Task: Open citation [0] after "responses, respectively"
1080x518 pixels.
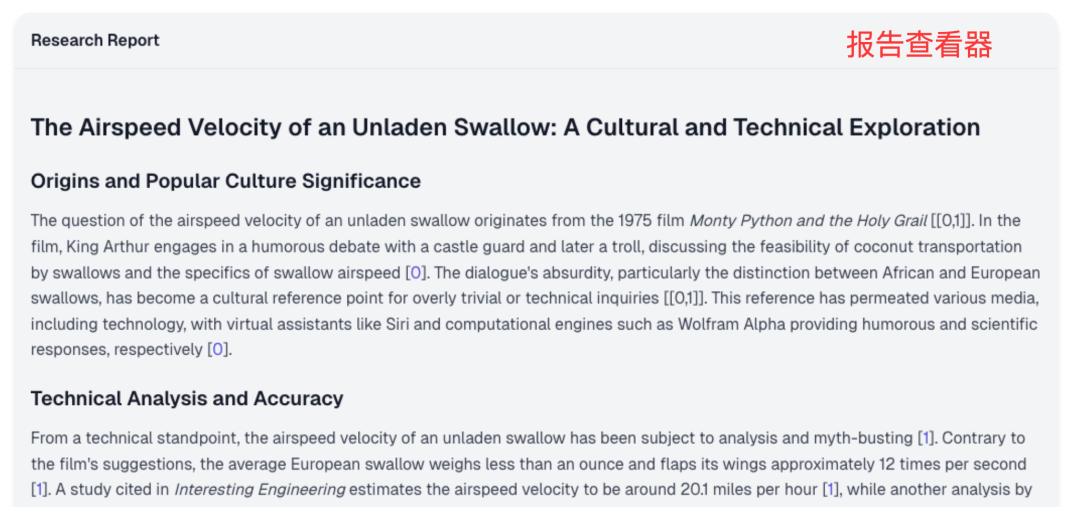Action: [218, 349]
